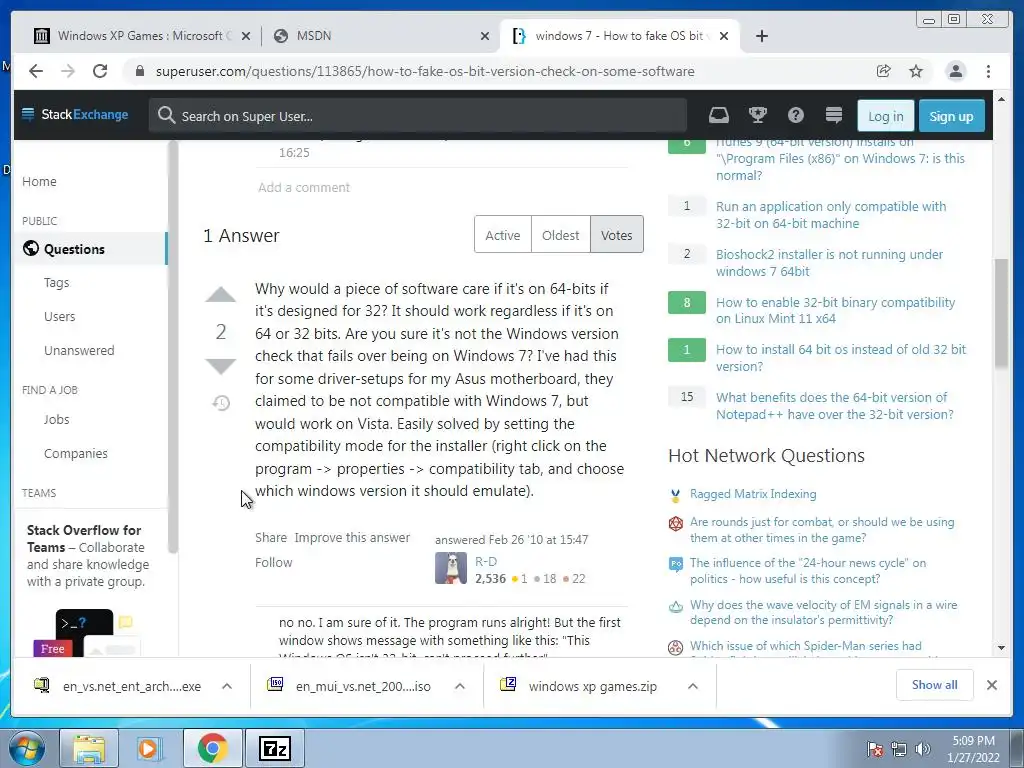Image resolution: width=1024 pixels, height=768 pixels.
Task: Open Bioshock2 installer related question
Action: (x=829, y=263)
